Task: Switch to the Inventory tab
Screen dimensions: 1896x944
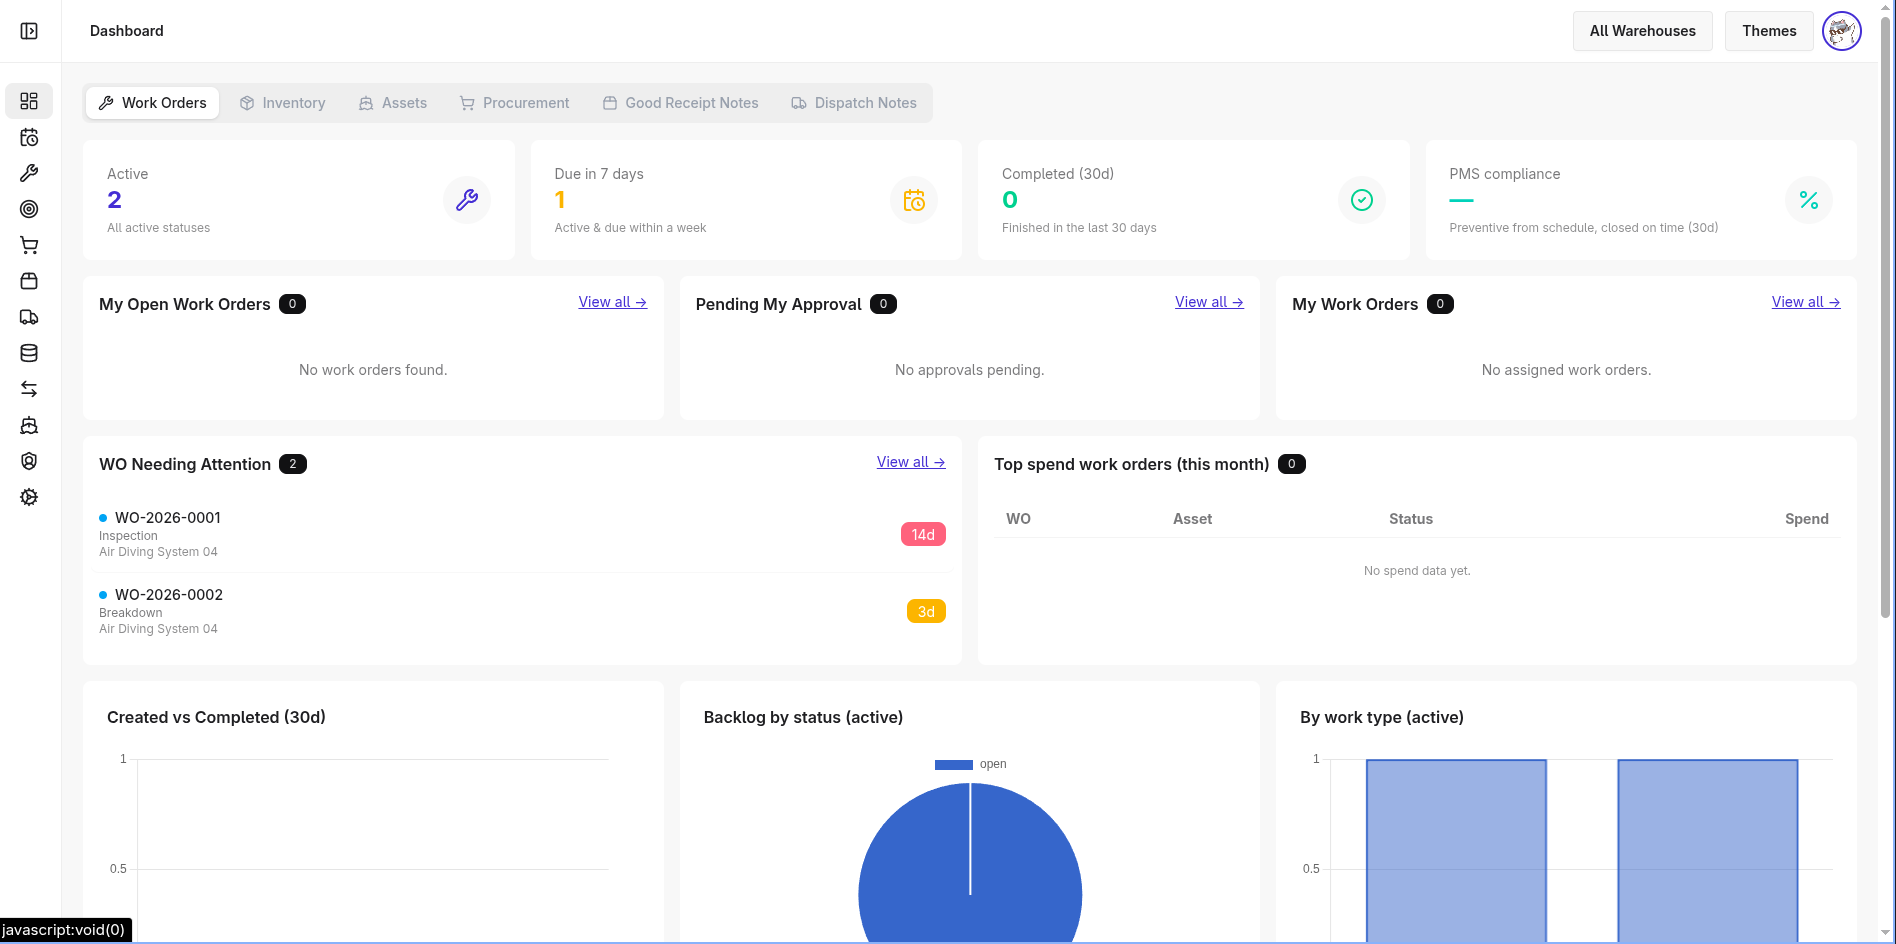Action: [282, 103]
